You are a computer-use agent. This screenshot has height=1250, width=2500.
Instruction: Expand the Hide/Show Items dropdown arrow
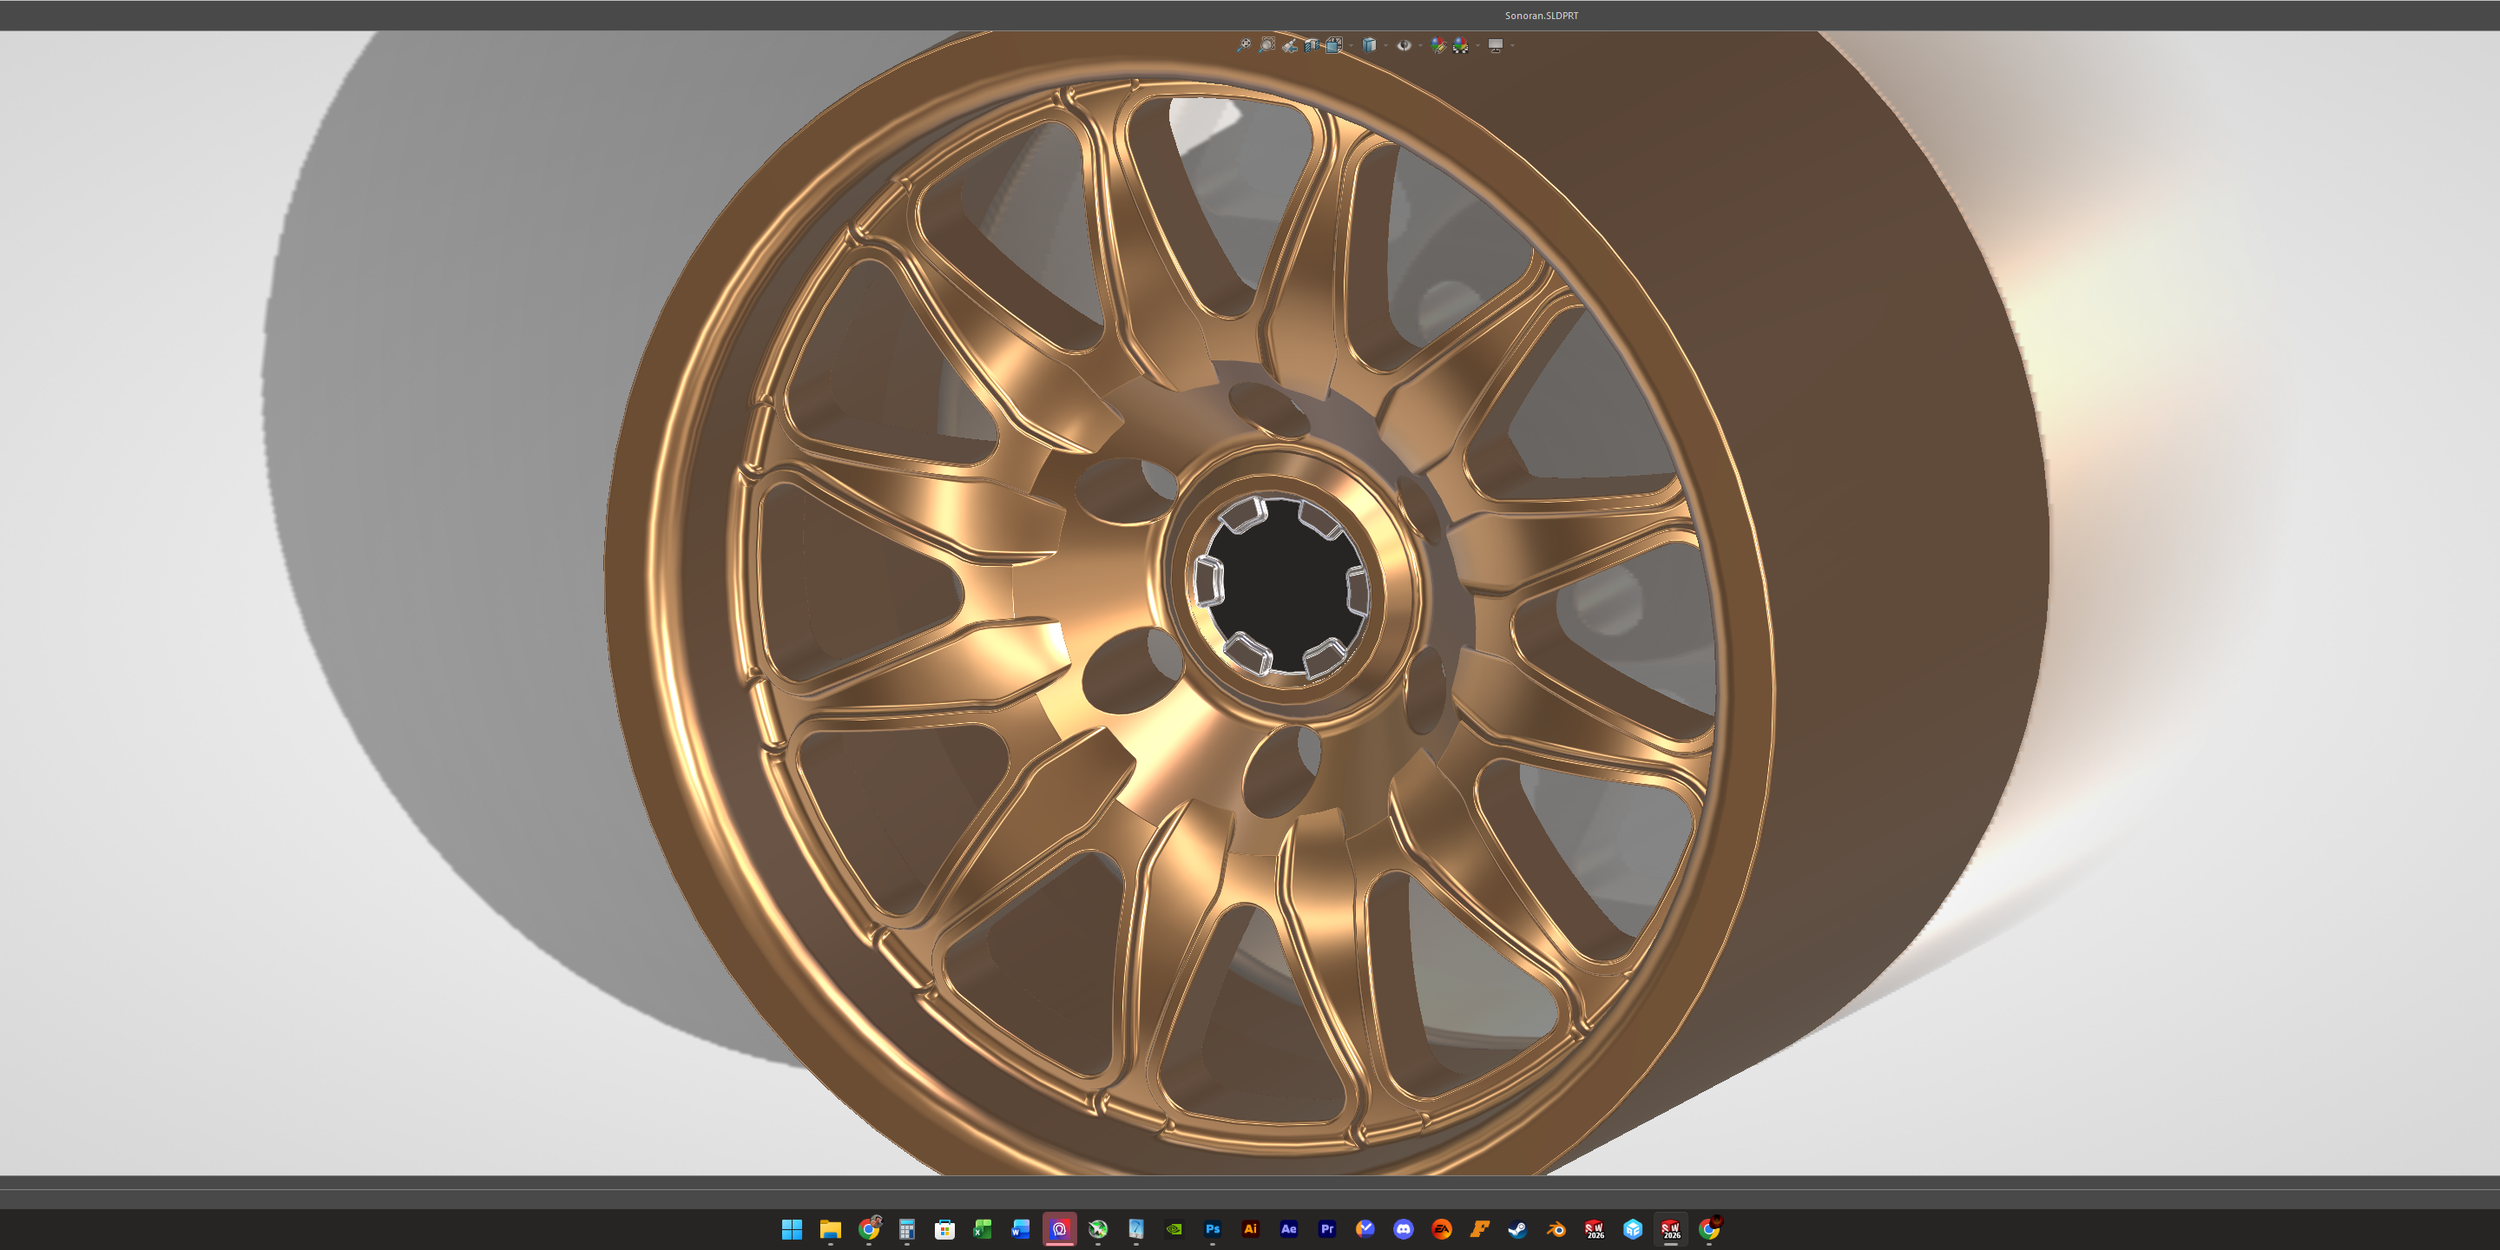coord(1420,45)
